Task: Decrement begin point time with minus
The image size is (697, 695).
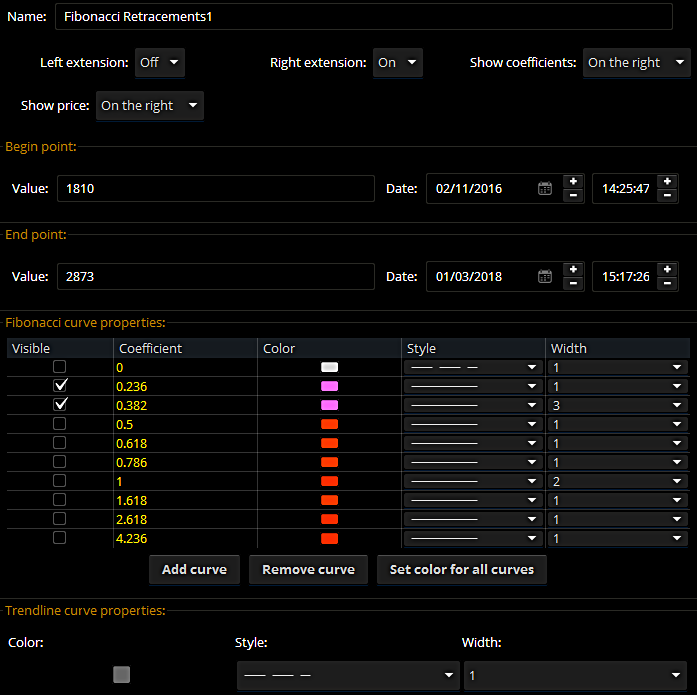Action: pyautogui.click(x=667, y=196)
